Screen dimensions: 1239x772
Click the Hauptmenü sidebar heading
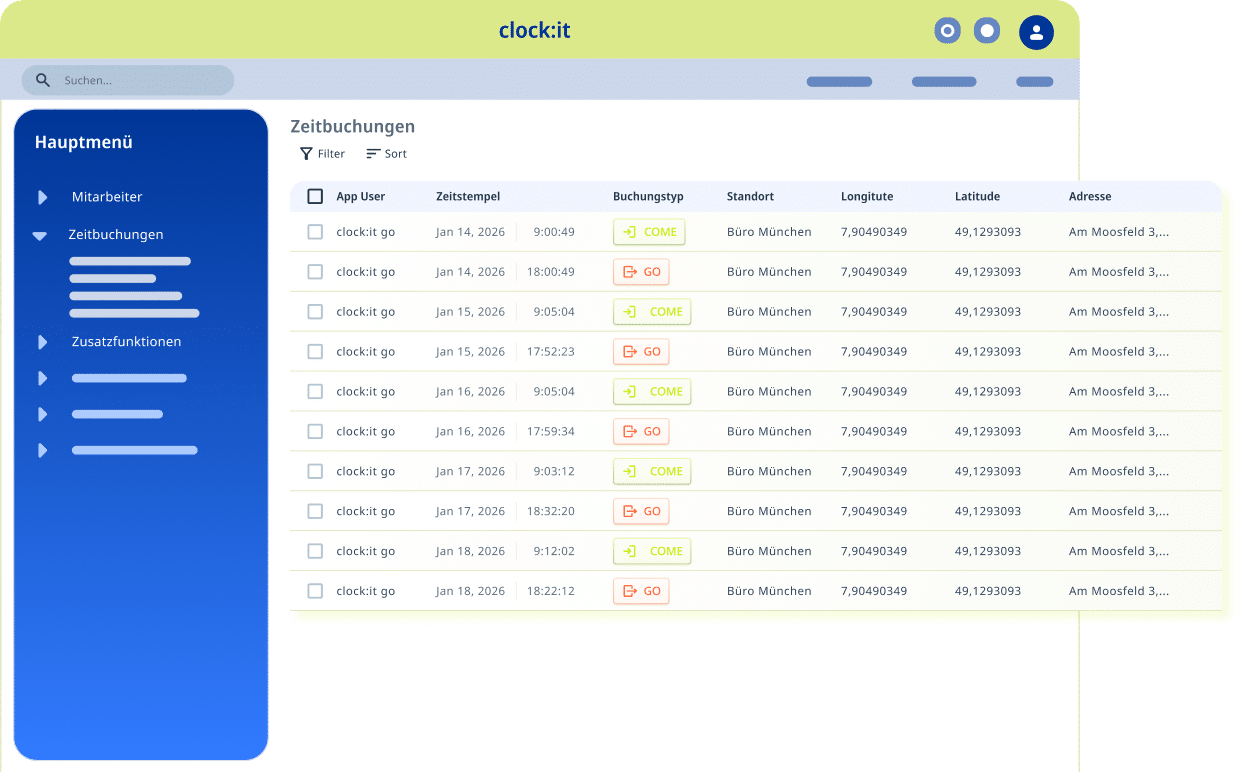[83, 142]
